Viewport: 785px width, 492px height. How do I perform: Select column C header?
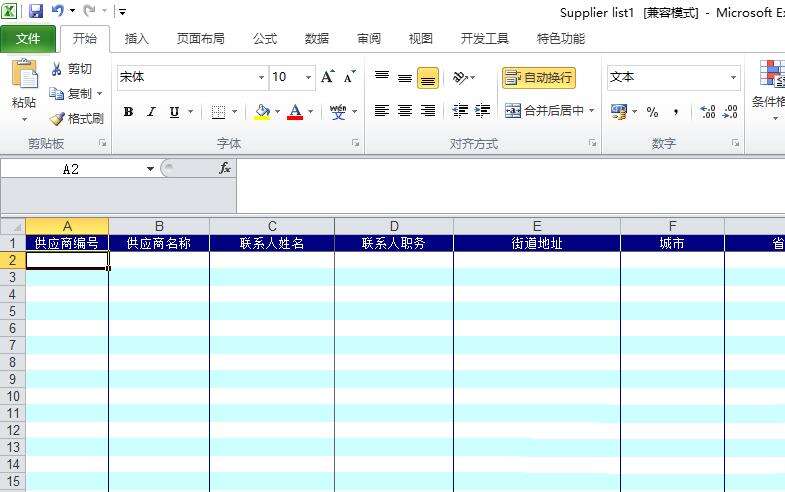pos(272,226)
